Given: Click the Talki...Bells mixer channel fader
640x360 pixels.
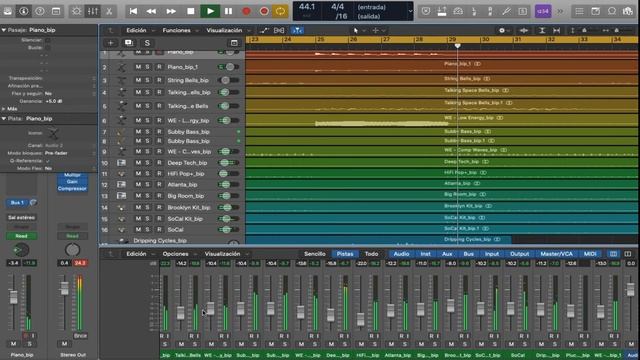Looking at the screenshot, I should click(x=180, y=313).
